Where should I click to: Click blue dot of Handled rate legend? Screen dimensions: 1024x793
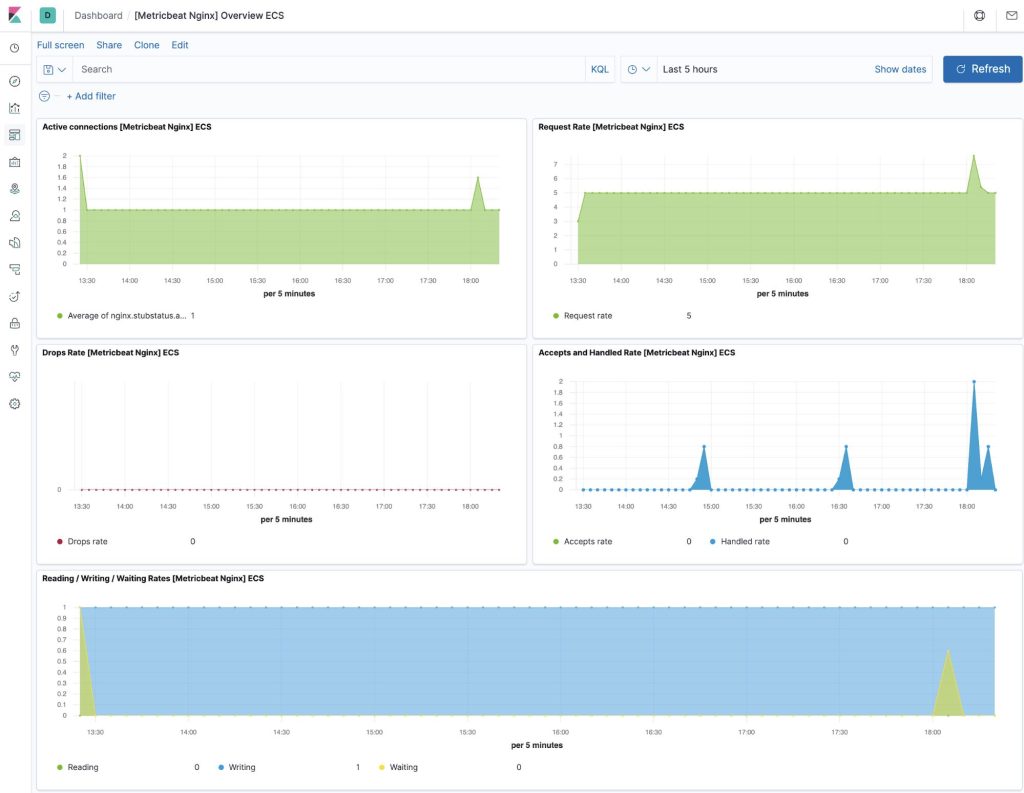coord(712,542)
